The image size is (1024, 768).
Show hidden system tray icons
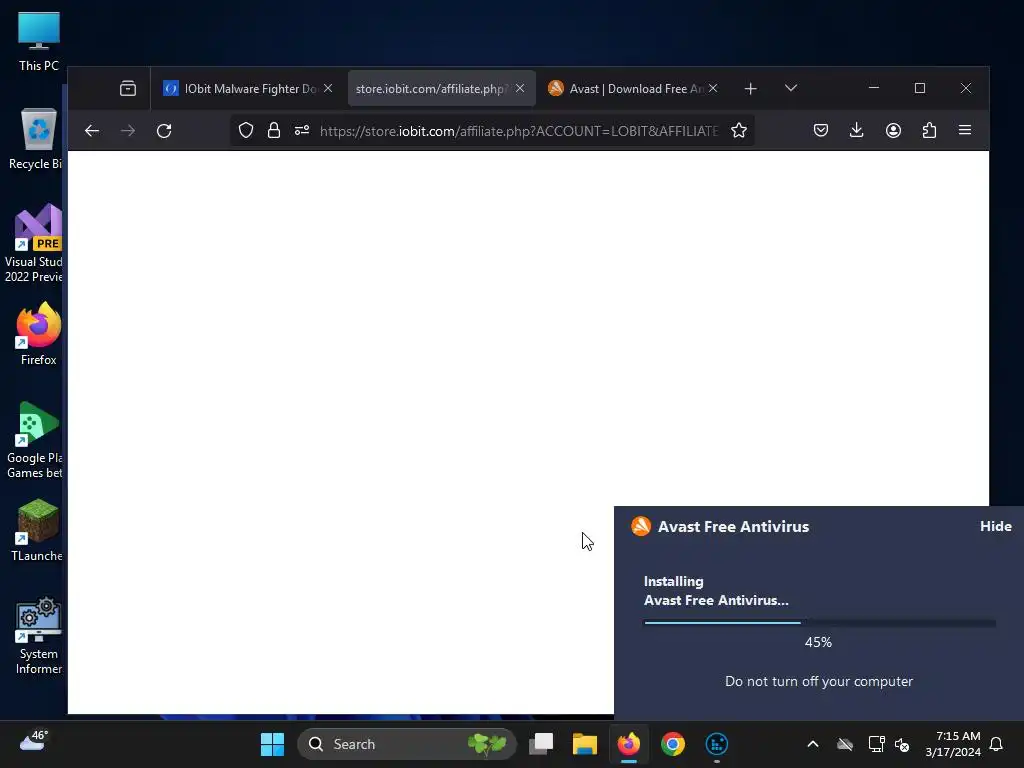(x=813, y=744)
